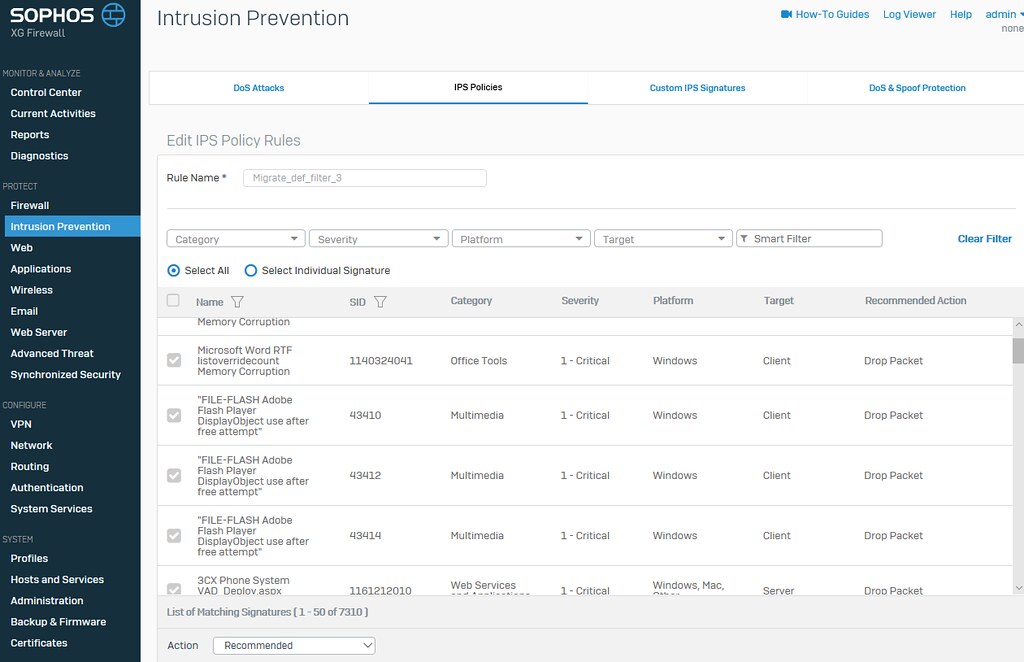The image size is (1024, 662).
Task: Click the Name column filter funnel icon
Action: click(x=237, y=302)
